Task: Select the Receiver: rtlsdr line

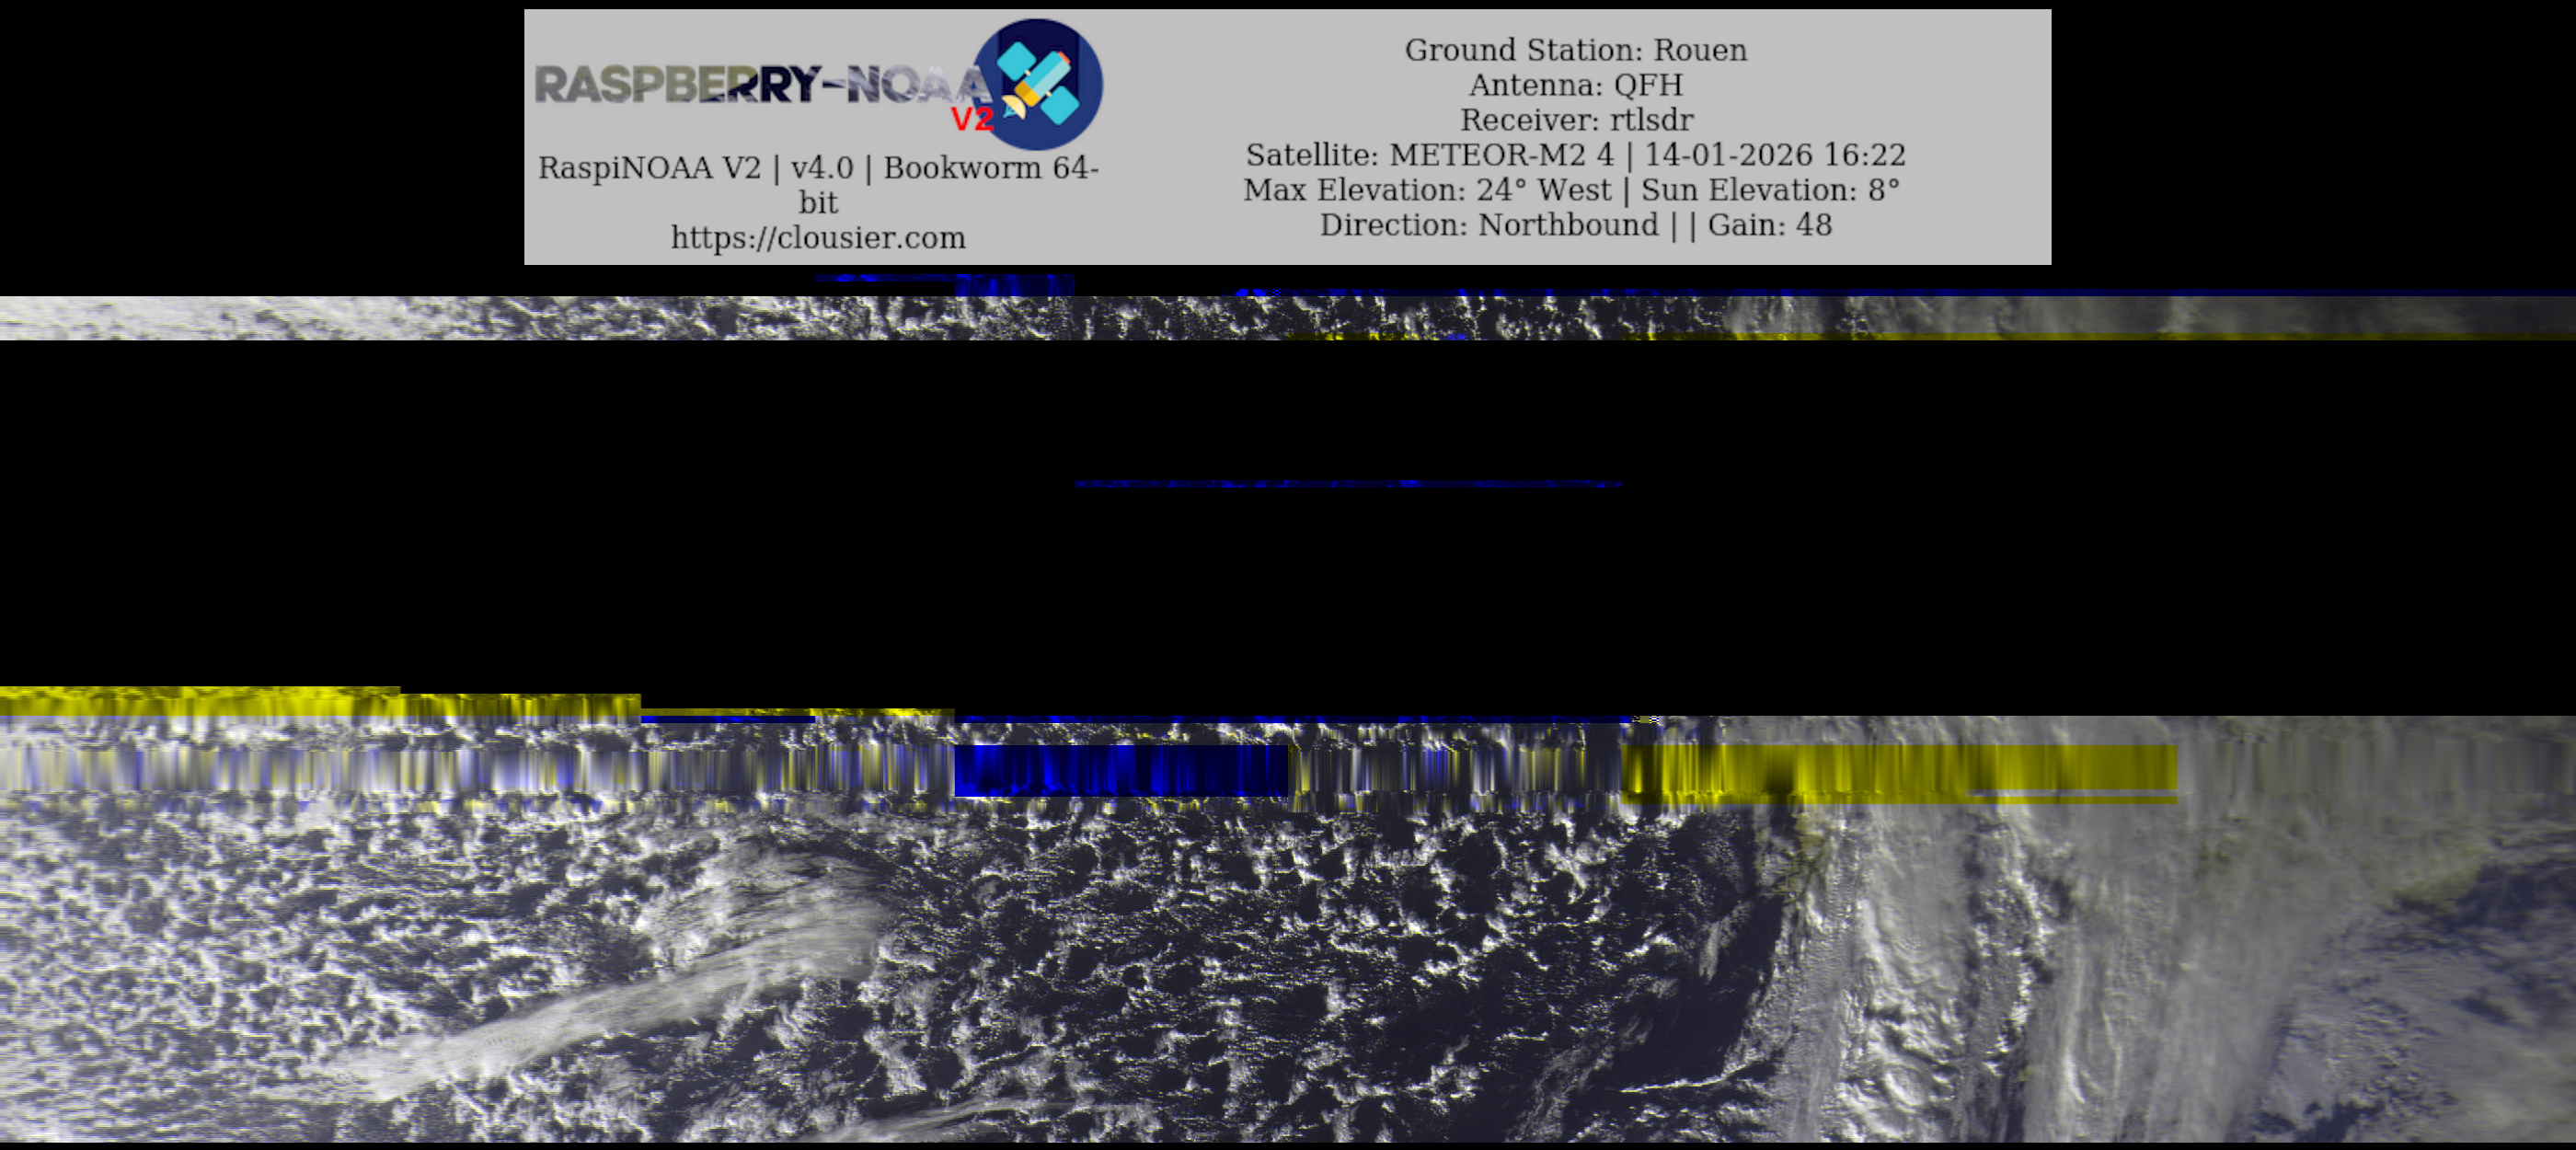Action: point(1576,120)
